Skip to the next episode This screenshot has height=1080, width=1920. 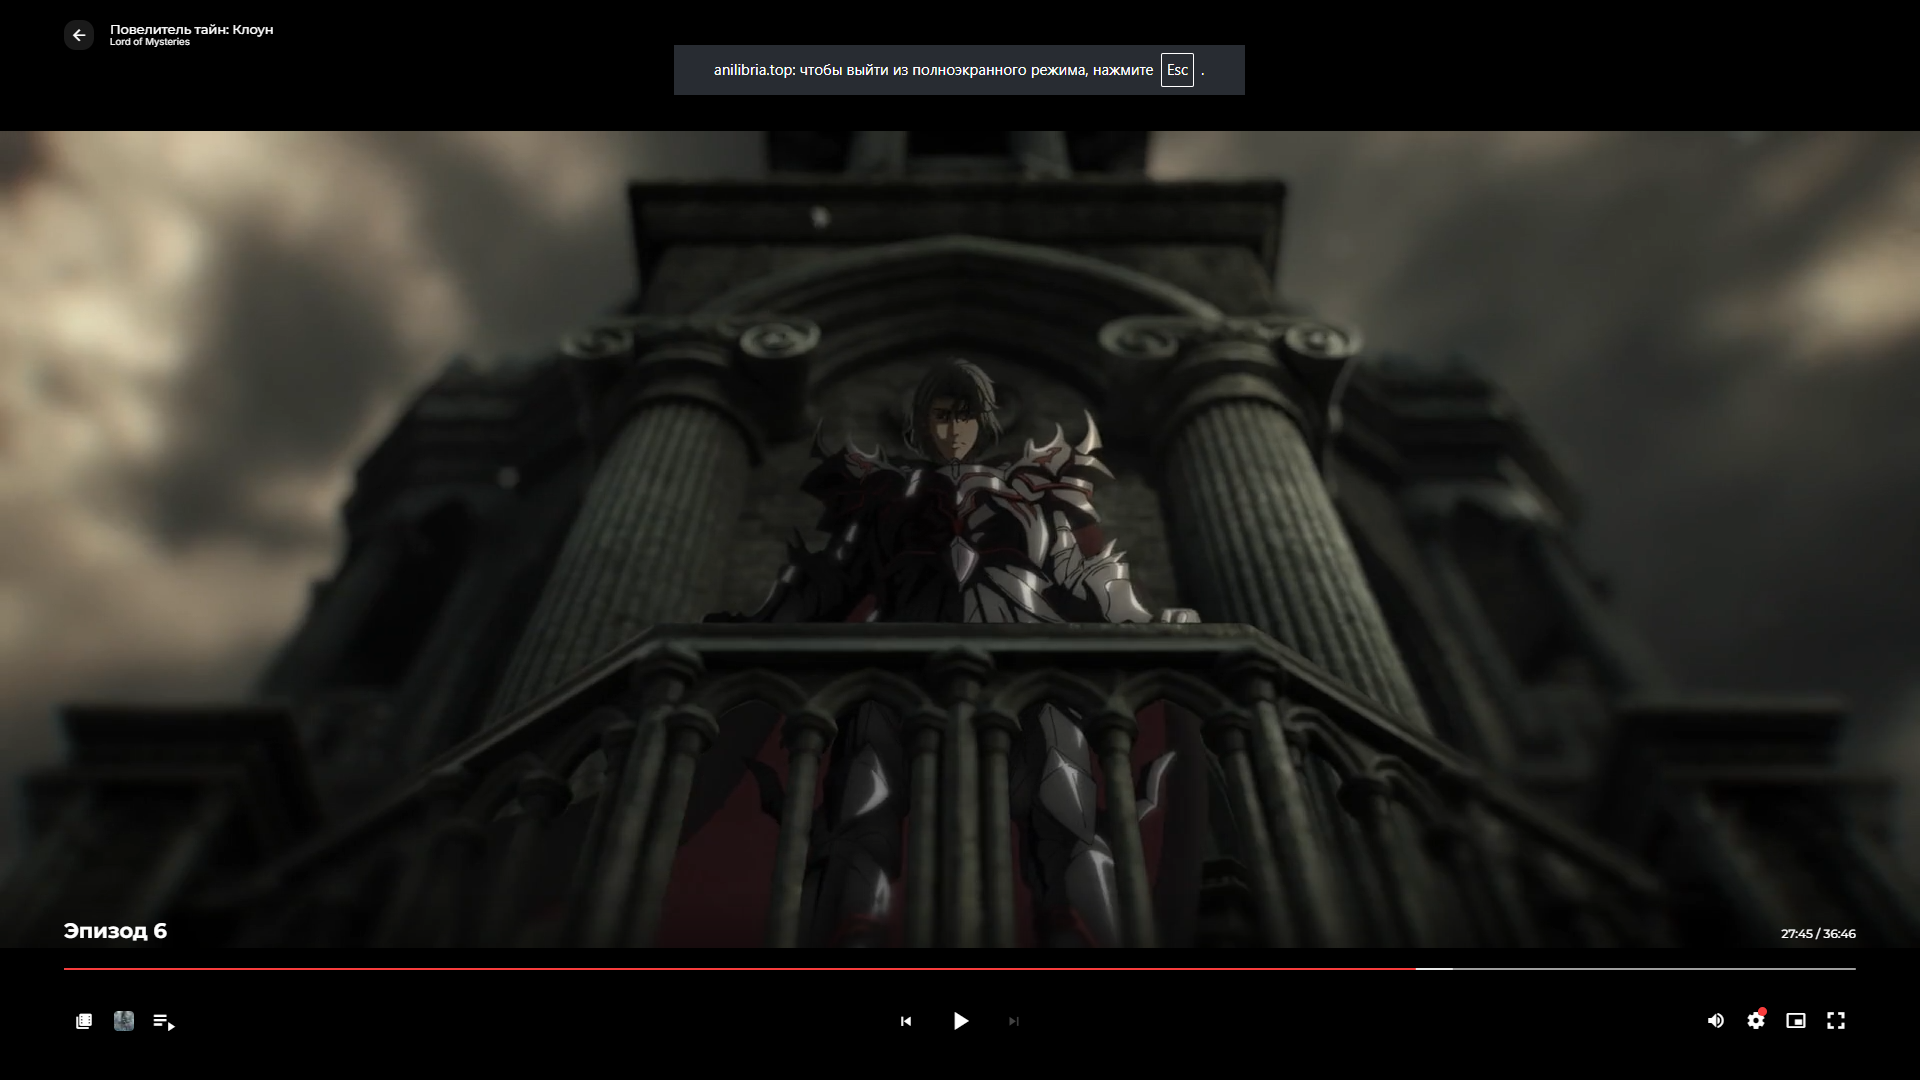1014,1021
